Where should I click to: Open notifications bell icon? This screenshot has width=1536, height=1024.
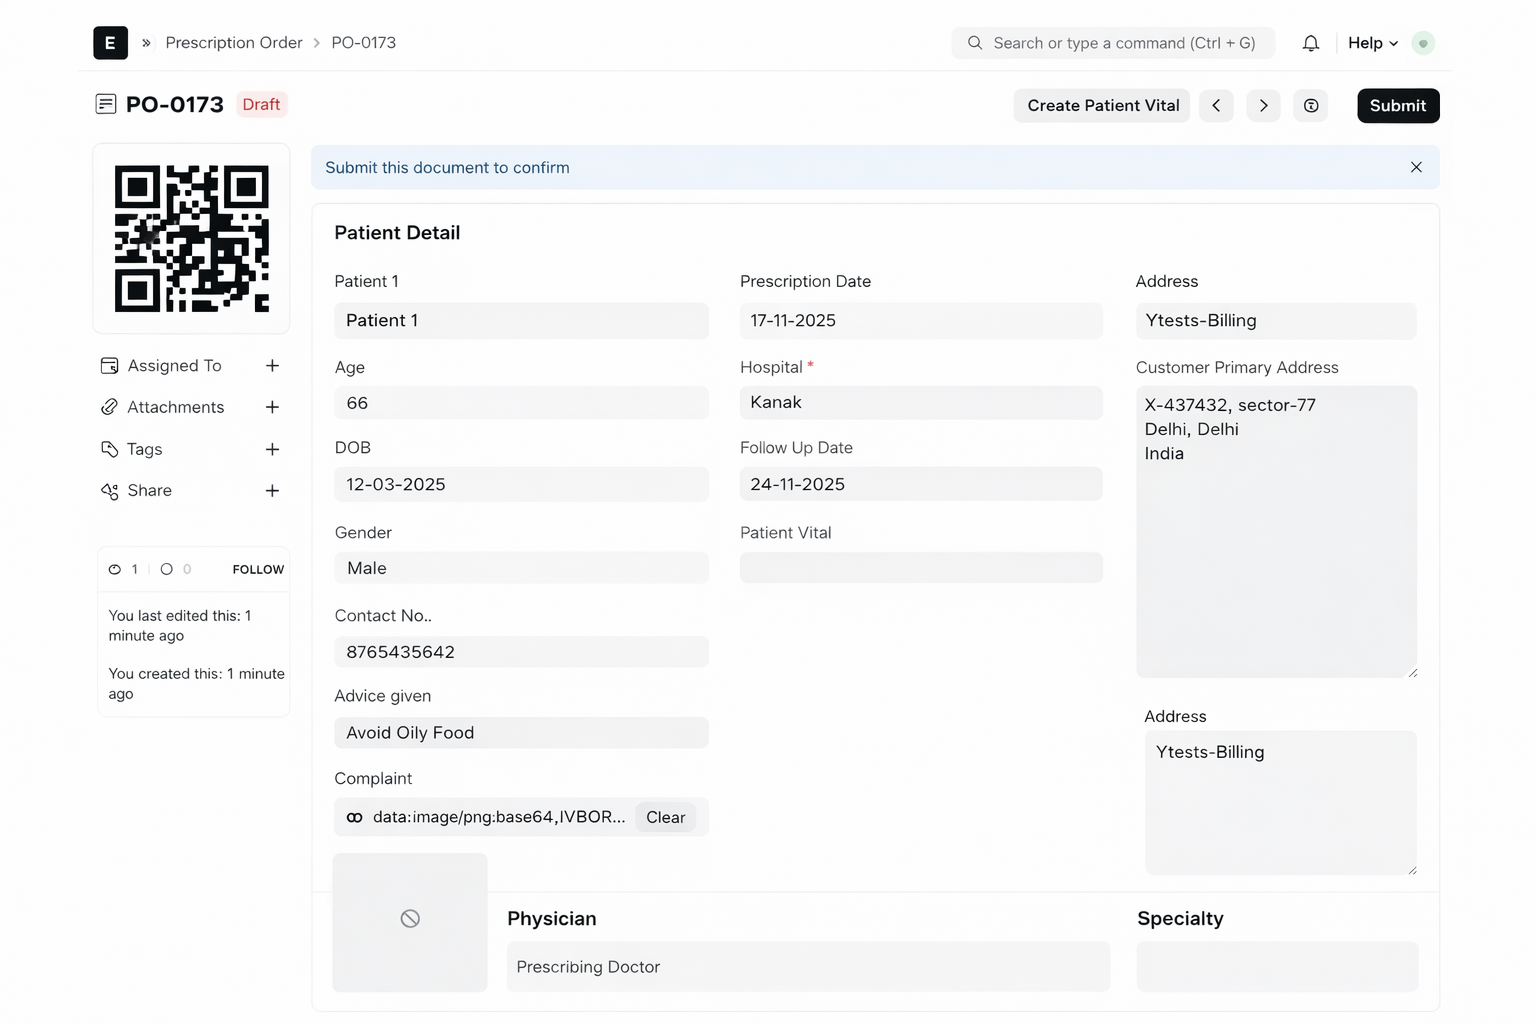pos(1310,43)
